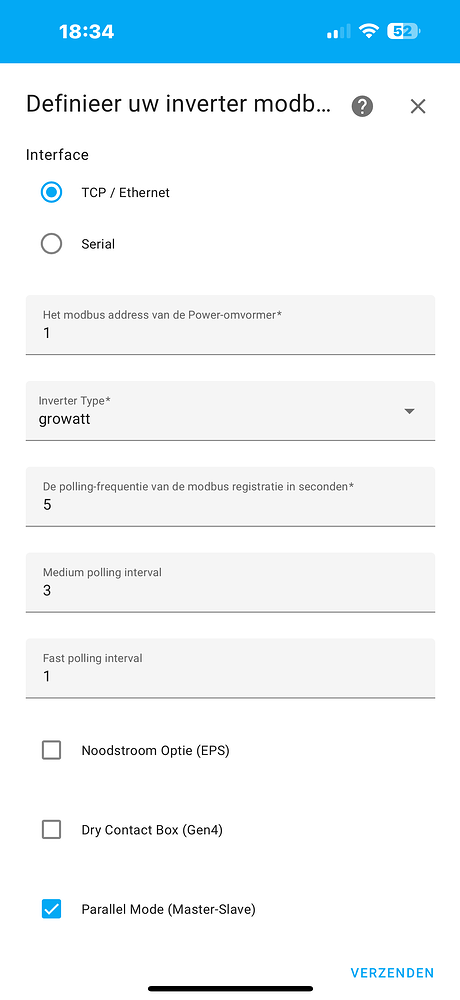Edit the Fast polling interval field

230,668
